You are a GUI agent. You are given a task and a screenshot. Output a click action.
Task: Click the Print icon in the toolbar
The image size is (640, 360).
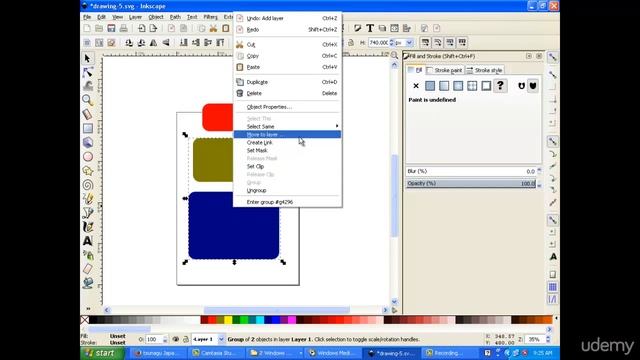point(123,28)
